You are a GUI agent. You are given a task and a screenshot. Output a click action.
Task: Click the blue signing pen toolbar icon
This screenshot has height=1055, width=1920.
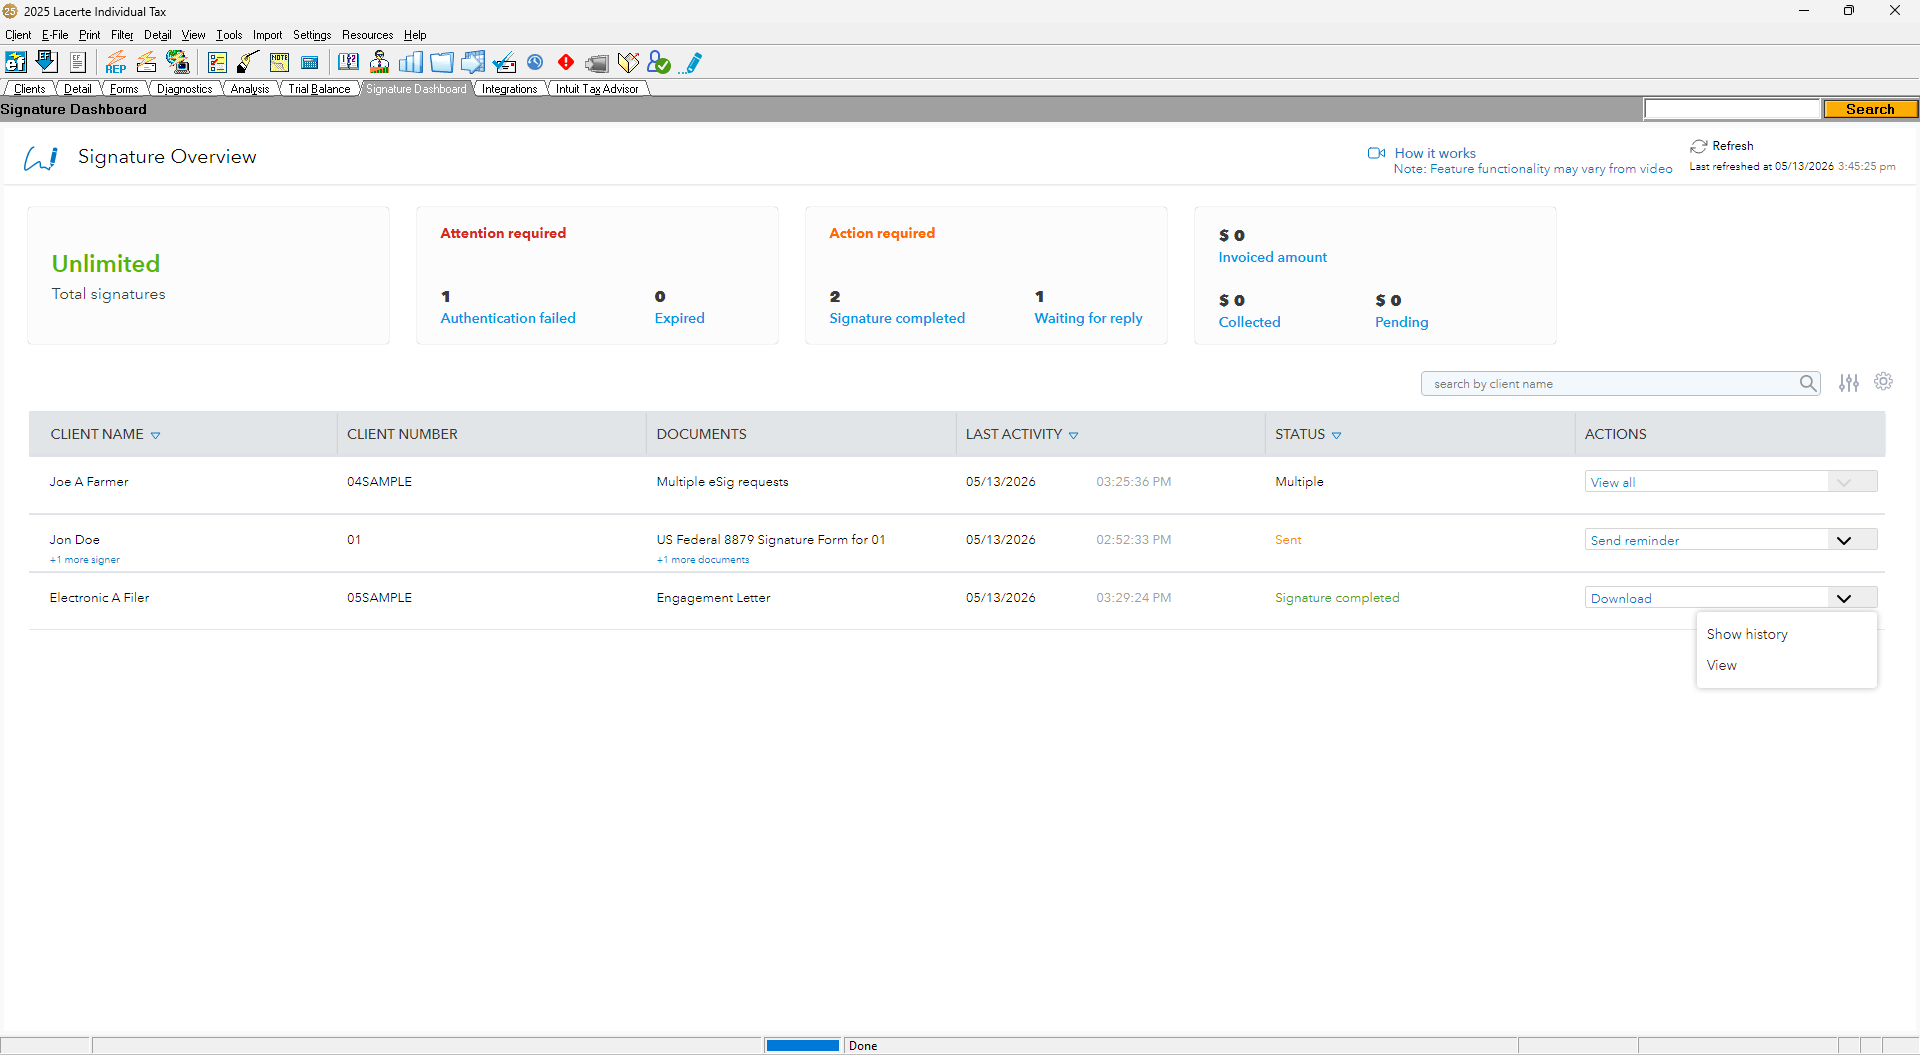coord(692,63)
